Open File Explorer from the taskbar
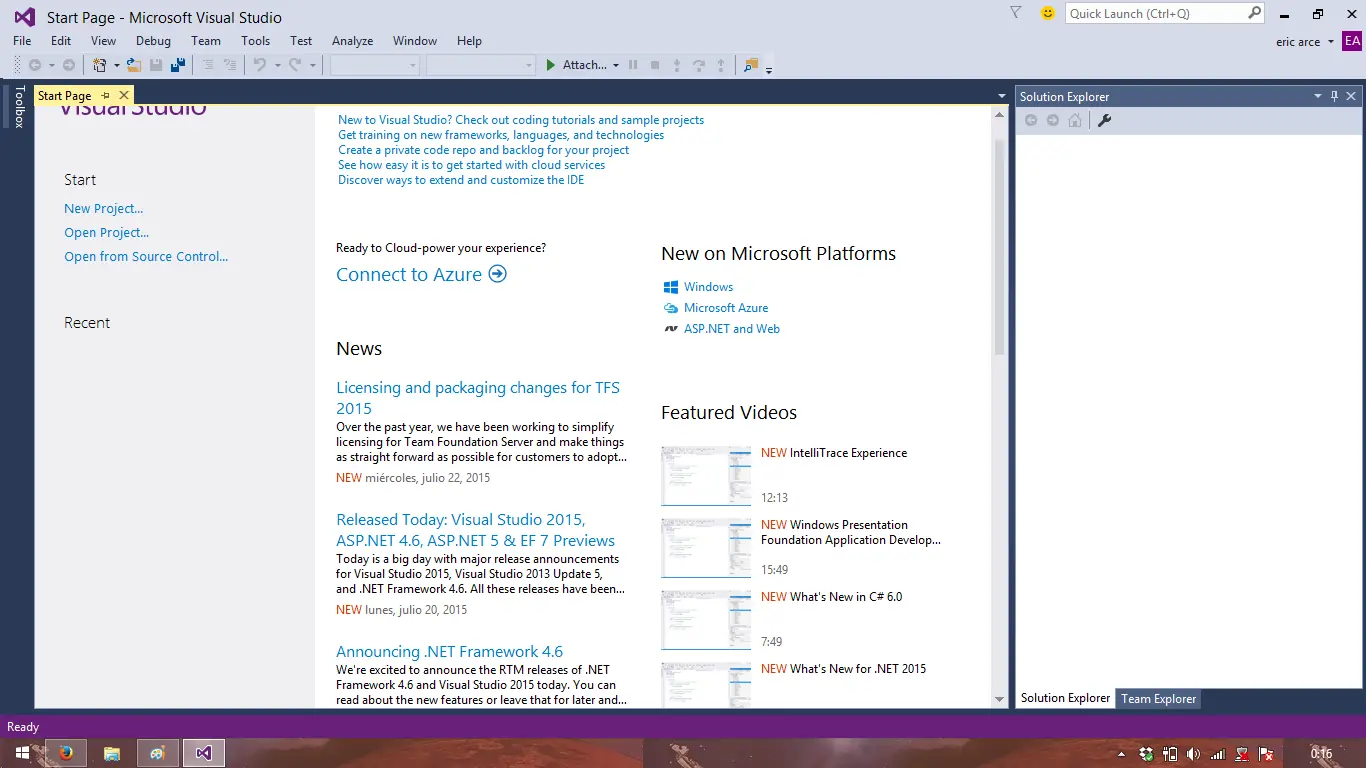Screen dimensions: 1366x768 click(x=112, y=753)
